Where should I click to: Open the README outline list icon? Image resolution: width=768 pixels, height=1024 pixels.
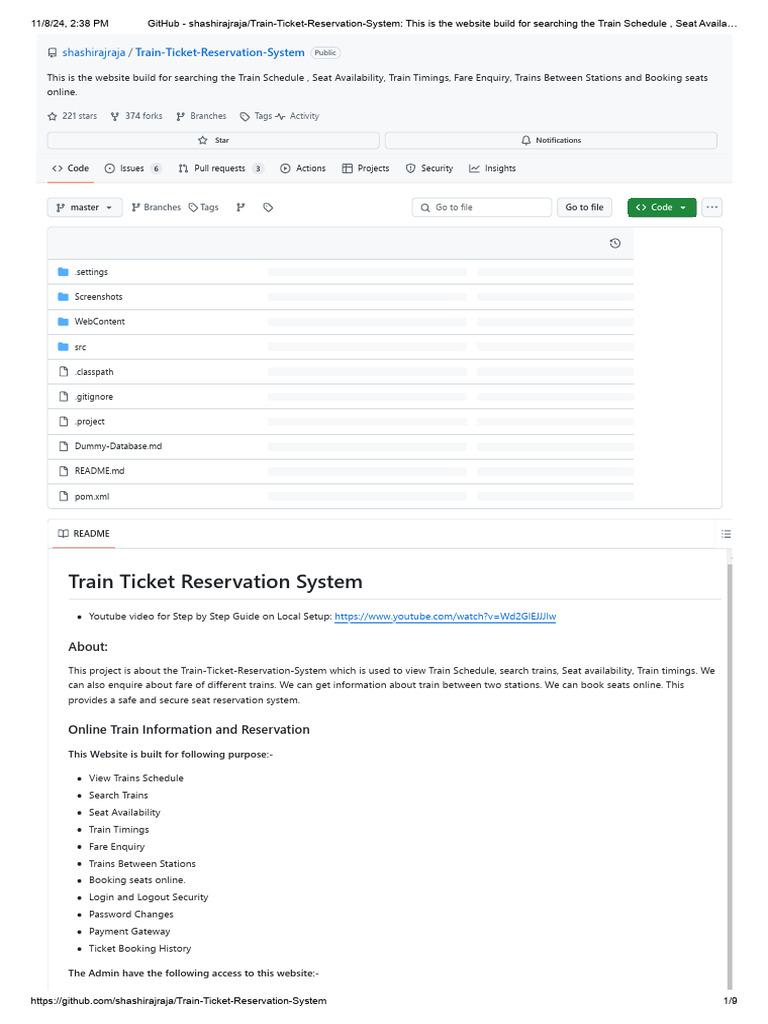pos(726,534)
